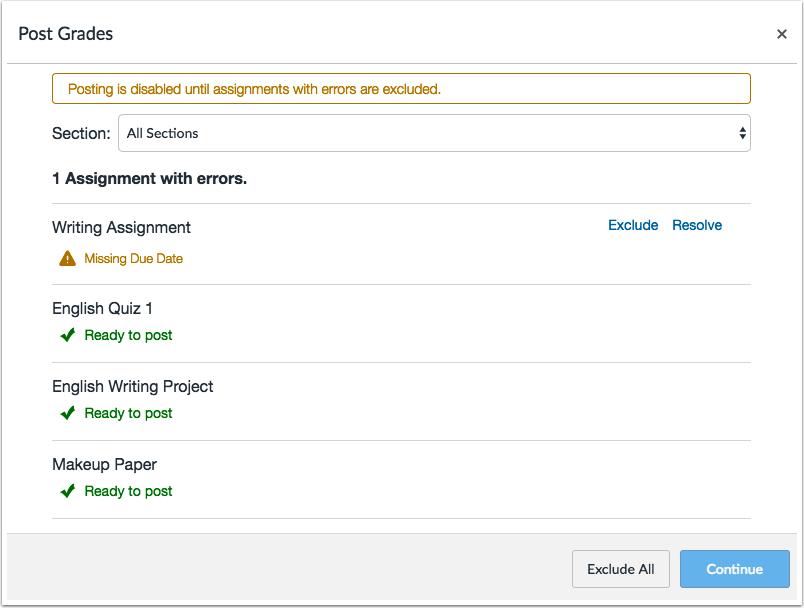Click the Missing Due Date warning triangle icon
Screen dimensions: 804x608
(x=67, y=258)
